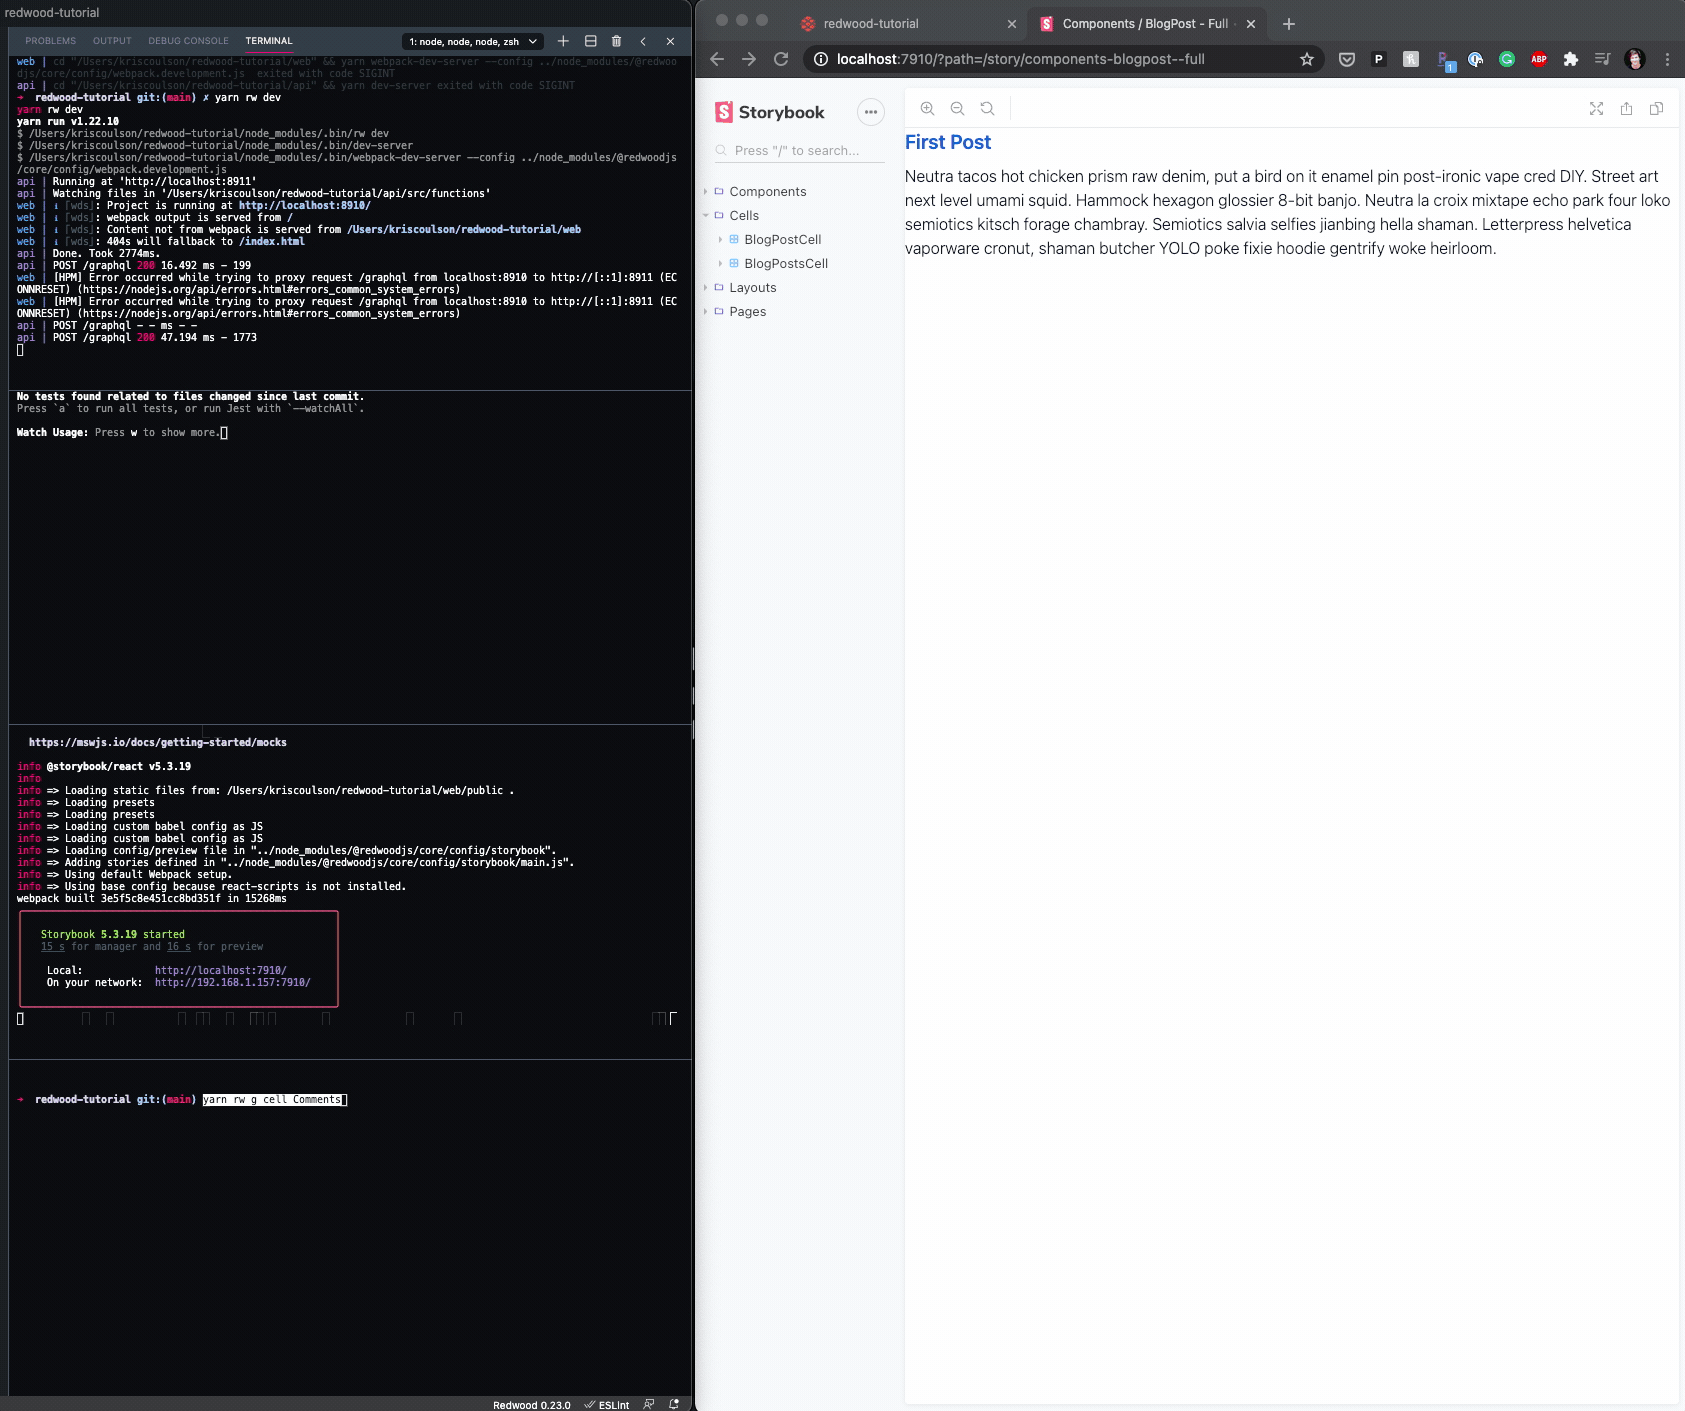Screen dimensions: 1685x1411
Task: Reset zoom in the Storybook canvas
Action: click(x=987, y=108)
